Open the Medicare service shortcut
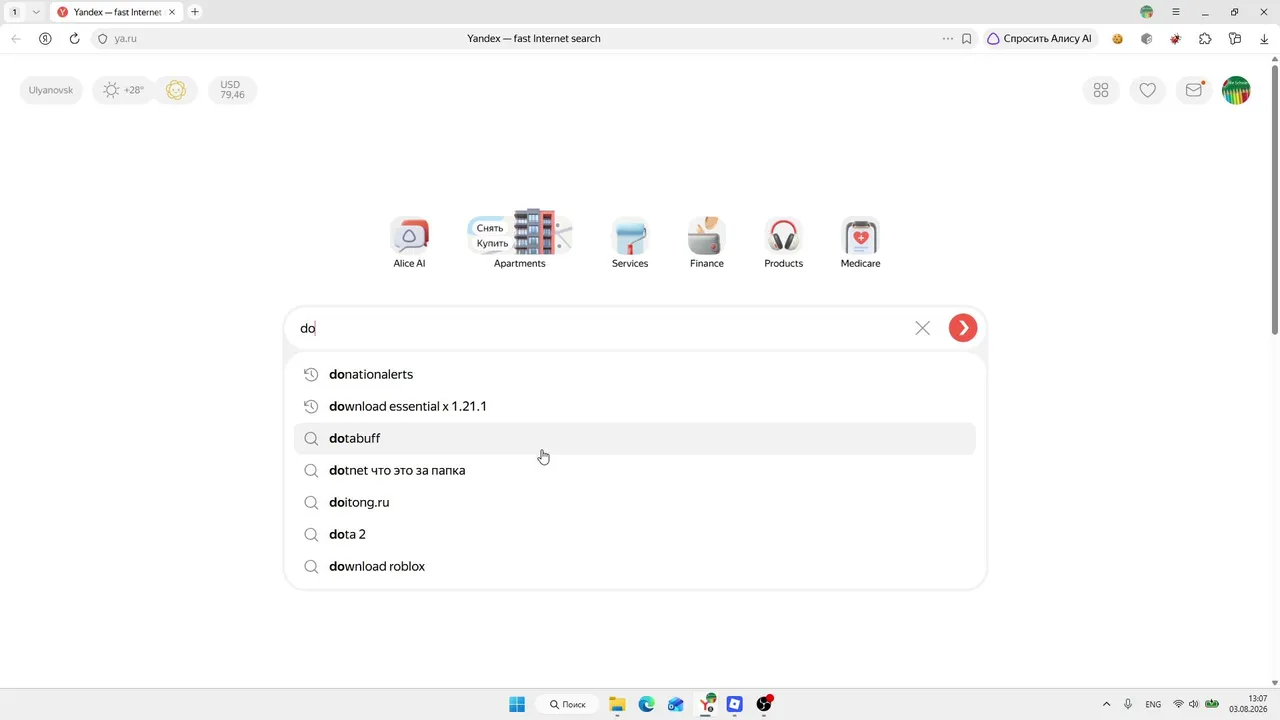The width and height of the screenshot is (1280, 720). (860, 243)
